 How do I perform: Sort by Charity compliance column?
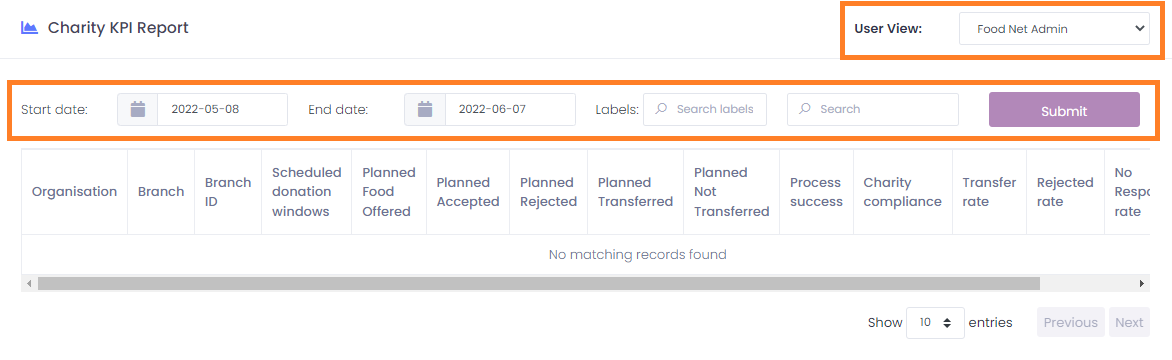(902, 192)
